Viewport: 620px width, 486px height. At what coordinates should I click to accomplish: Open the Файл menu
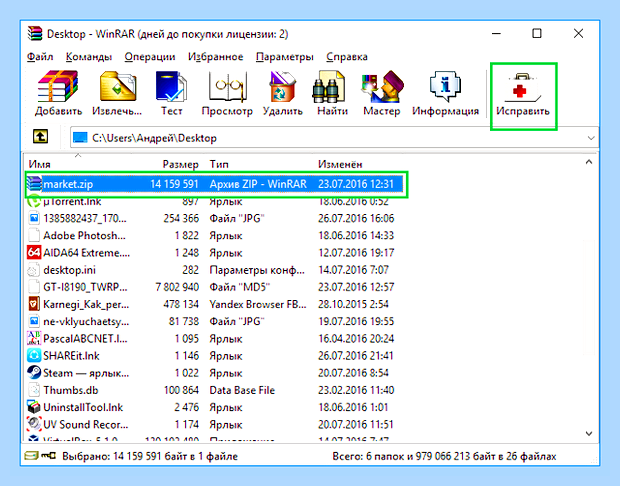[x=40, y=57]
